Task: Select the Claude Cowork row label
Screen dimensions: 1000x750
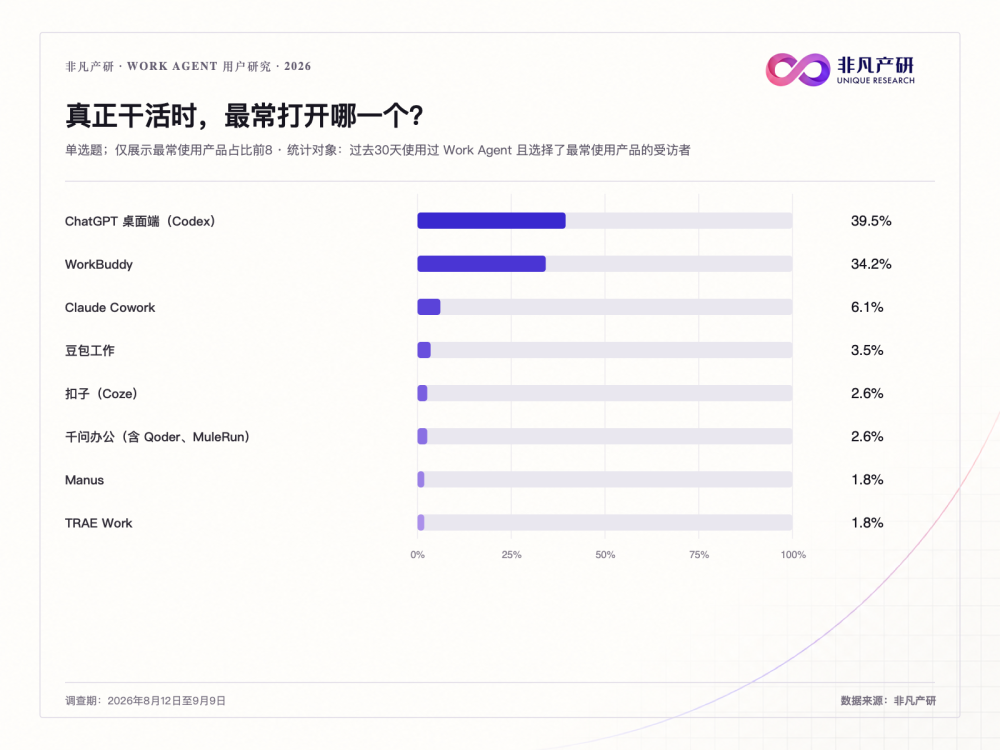Action: pyautogui.click(x=110, y=307)
